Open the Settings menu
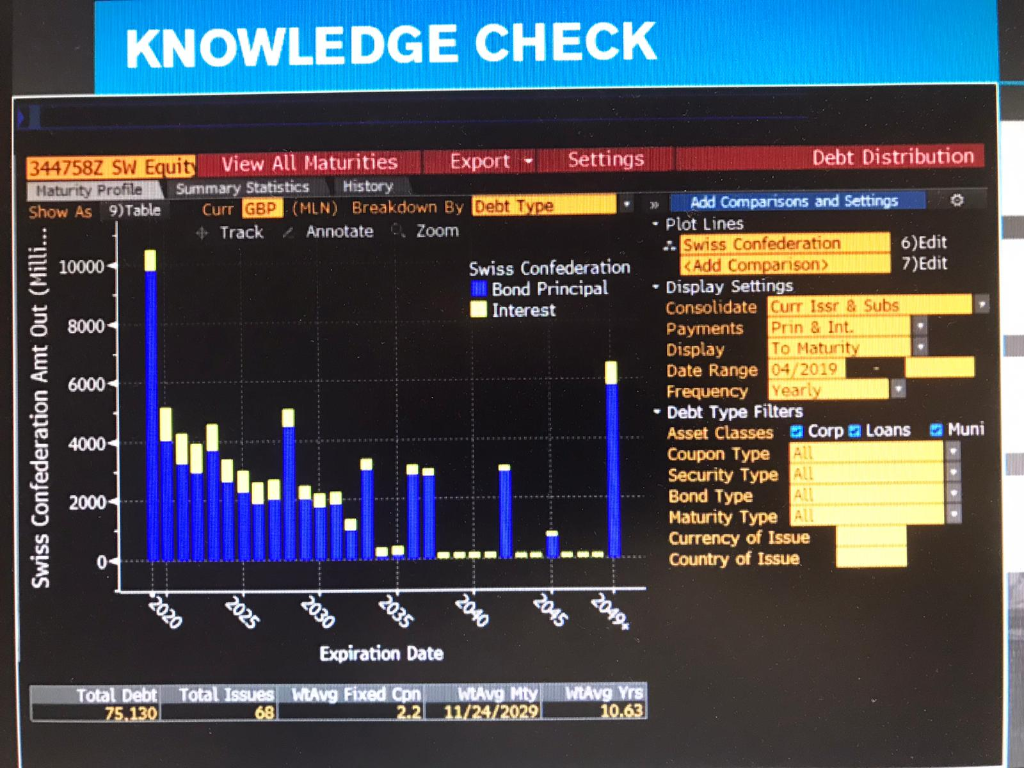This screenshot has height=768, width=1024. point(605,159)
